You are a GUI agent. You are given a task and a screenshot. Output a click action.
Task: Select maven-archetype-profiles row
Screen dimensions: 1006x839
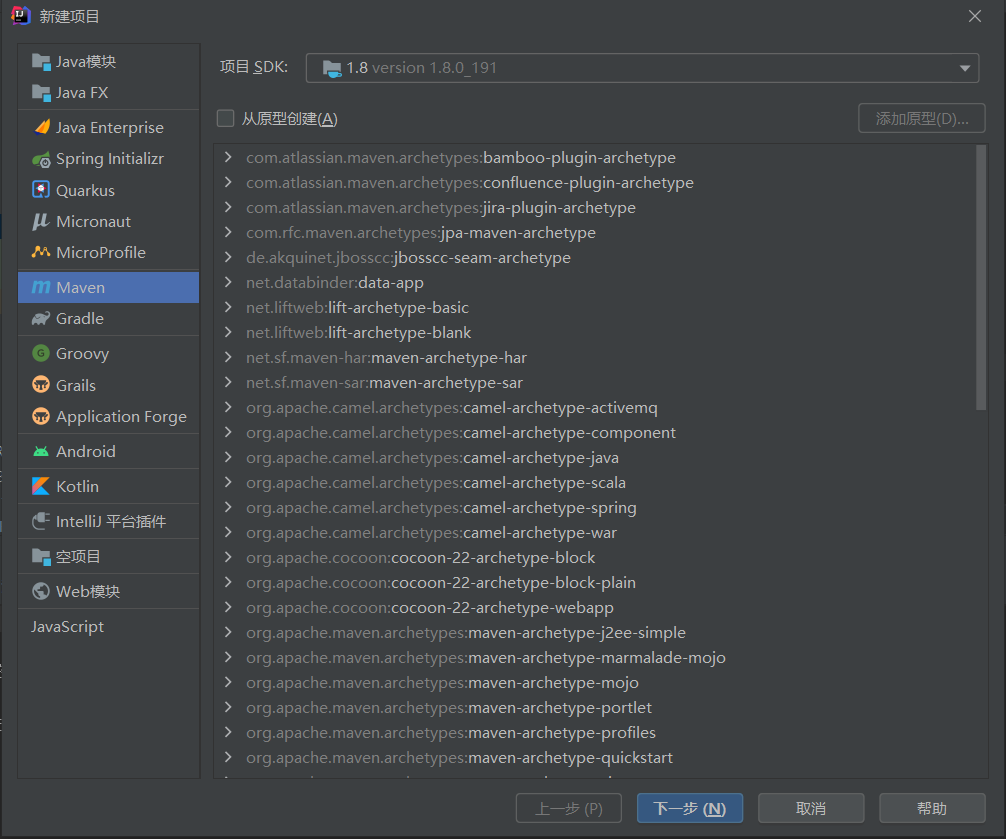click(594, 733)
